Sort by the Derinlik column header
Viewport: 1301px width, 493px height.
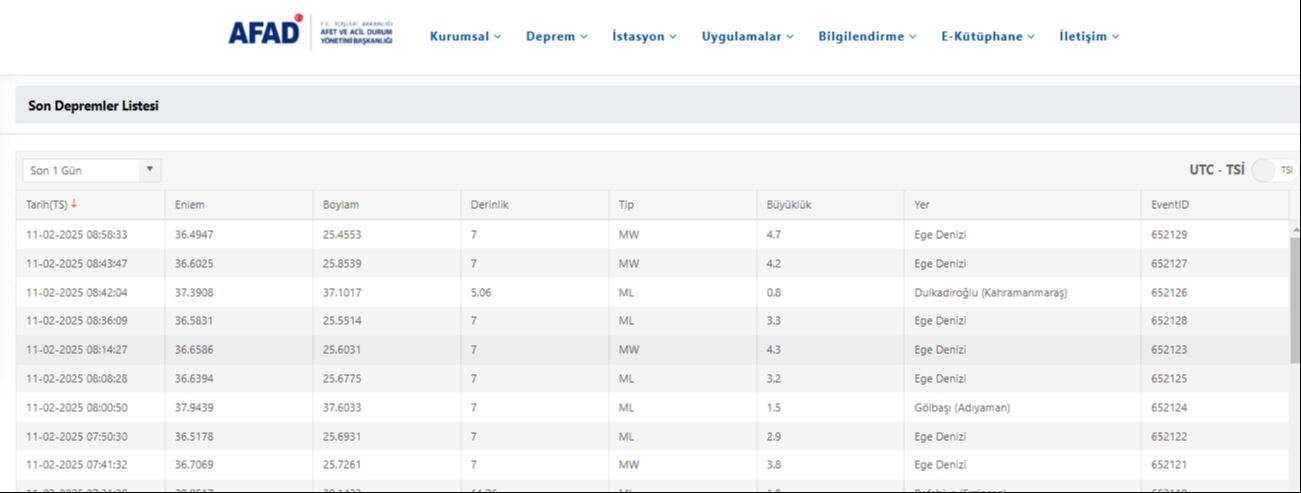(x=490, y=205)
